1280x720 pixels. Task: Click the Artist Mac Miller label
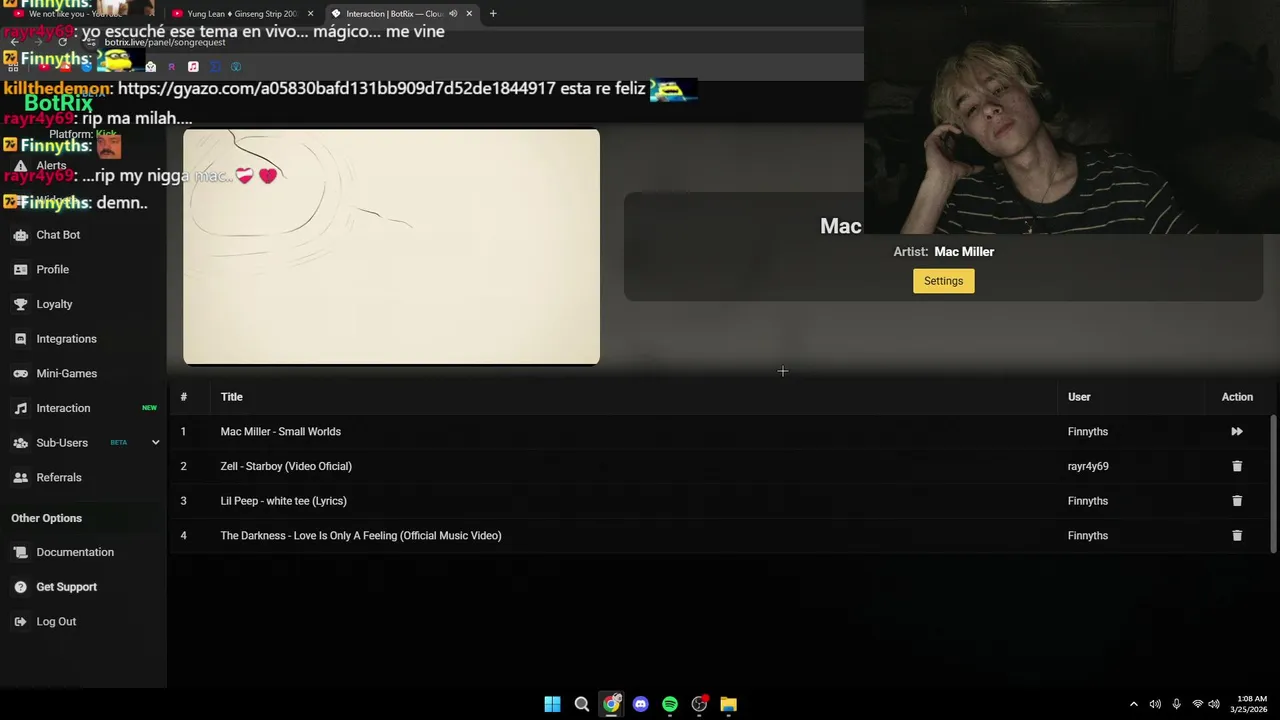[943, 252]
